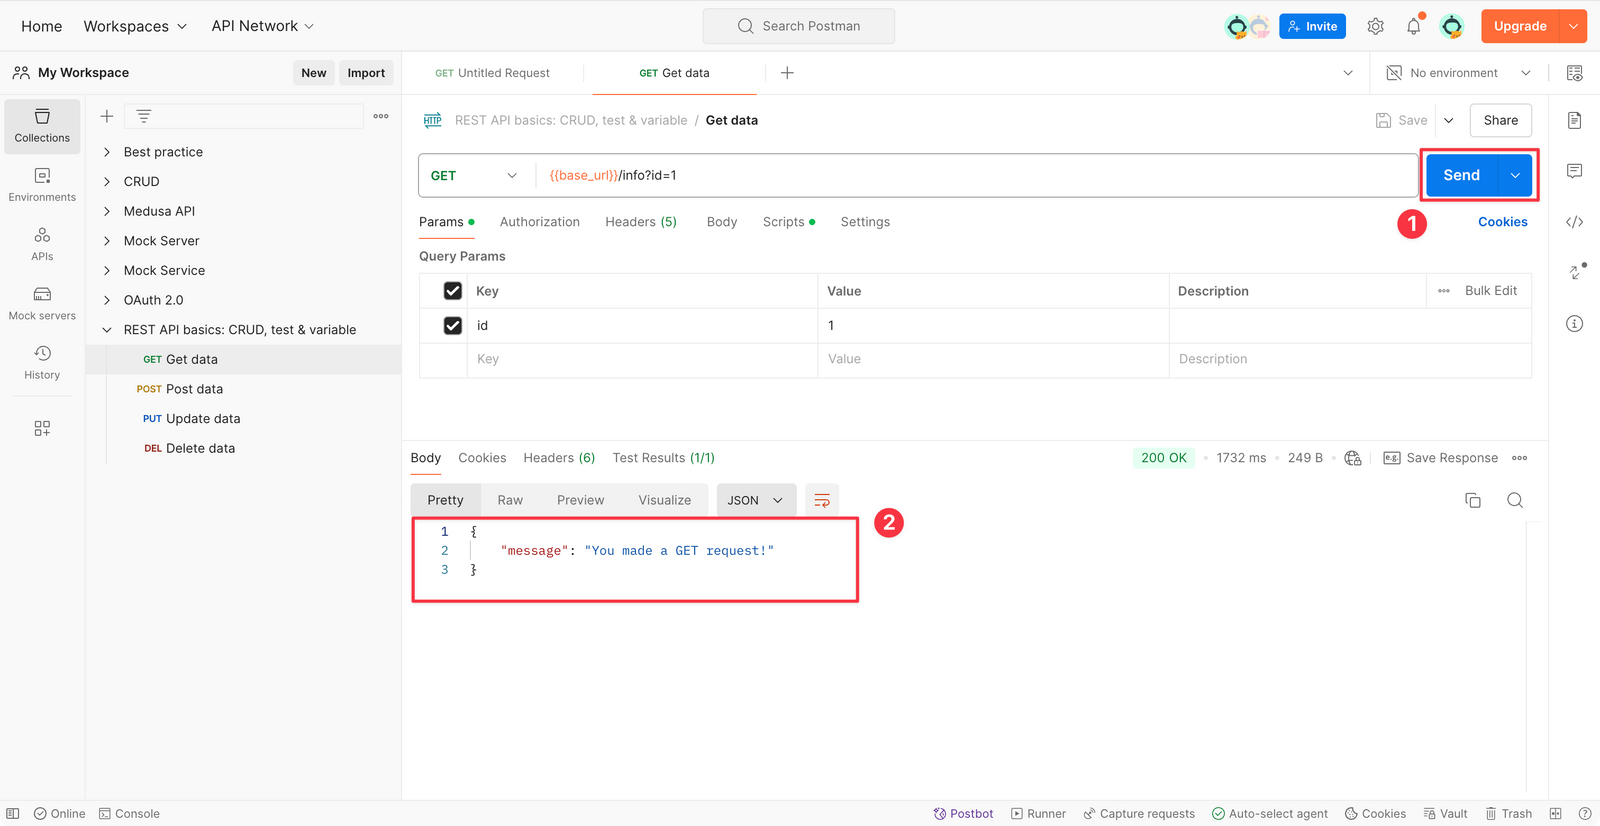Screen dimensions: 1600x826
Task: Open the No environment selector
Action: pyautogui.click(x=1459, y=73)
